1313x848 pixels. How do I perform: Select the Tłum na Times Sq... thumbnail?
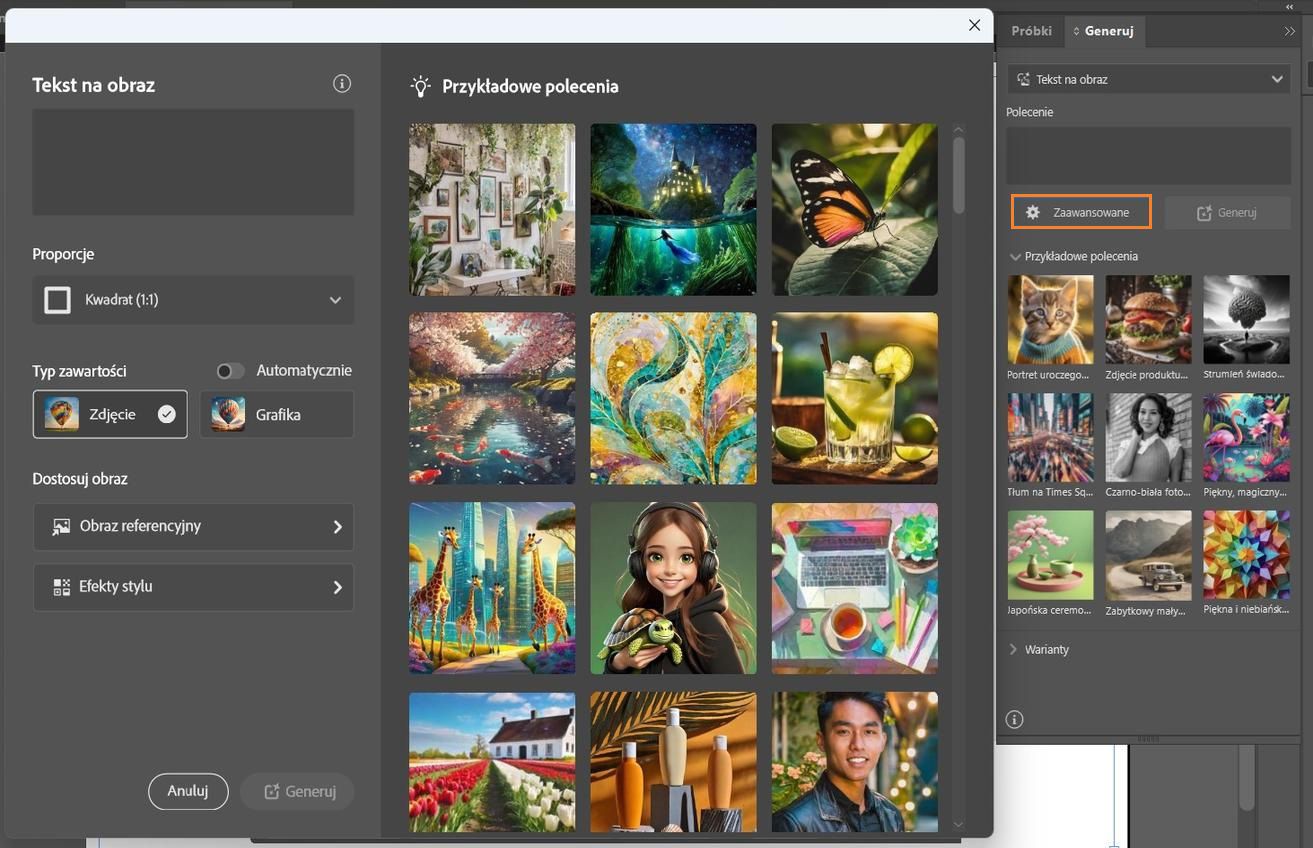(1050, 438)
